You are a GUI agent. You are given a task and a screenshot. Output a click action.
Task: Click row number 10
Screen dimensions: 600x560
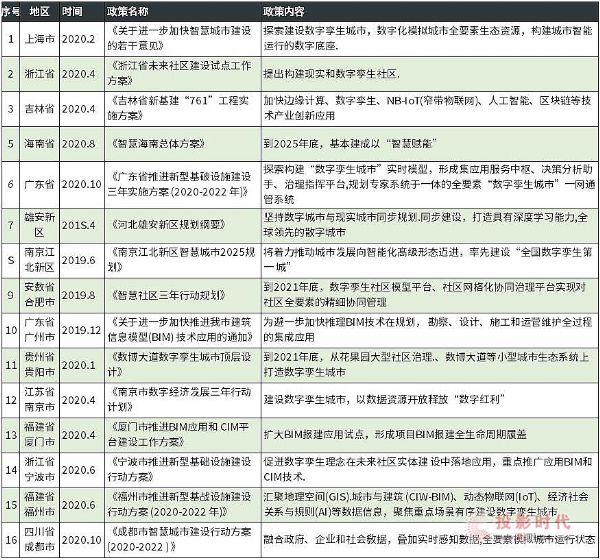(11, 330)
